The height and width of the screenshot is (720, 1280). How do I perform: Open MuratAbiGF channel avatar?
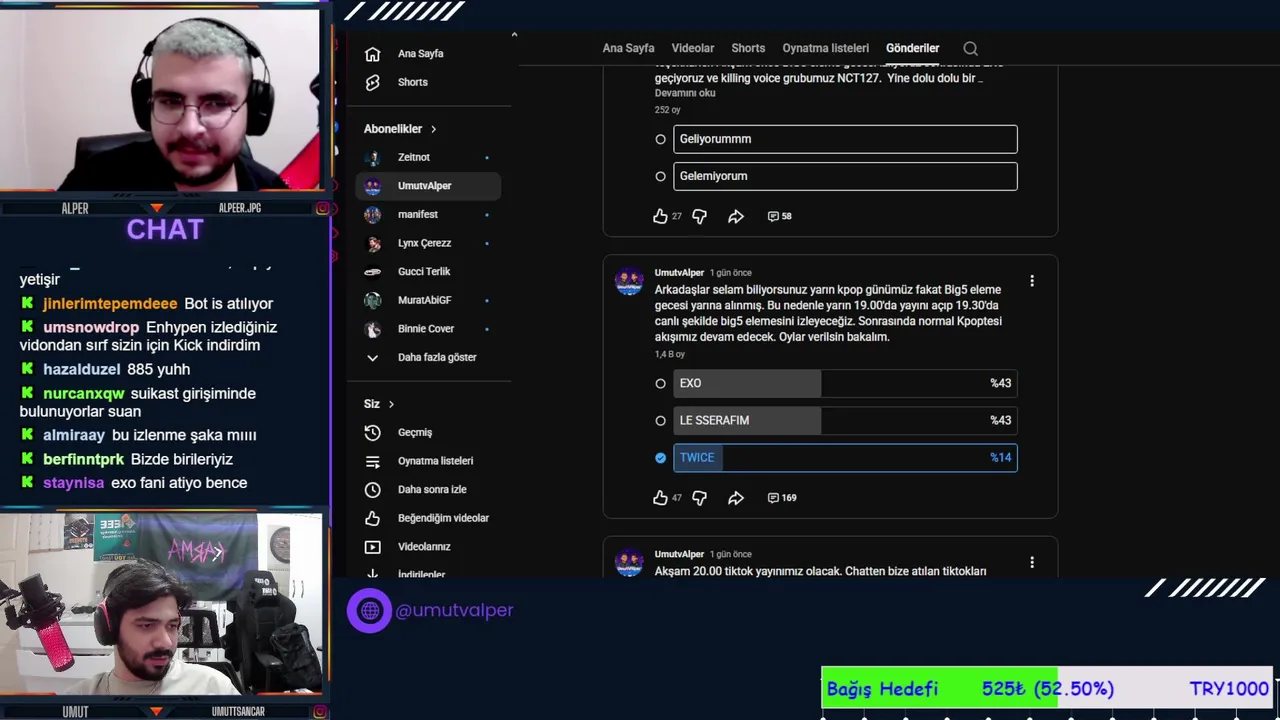pyautogui.click(x=373, y=300)
